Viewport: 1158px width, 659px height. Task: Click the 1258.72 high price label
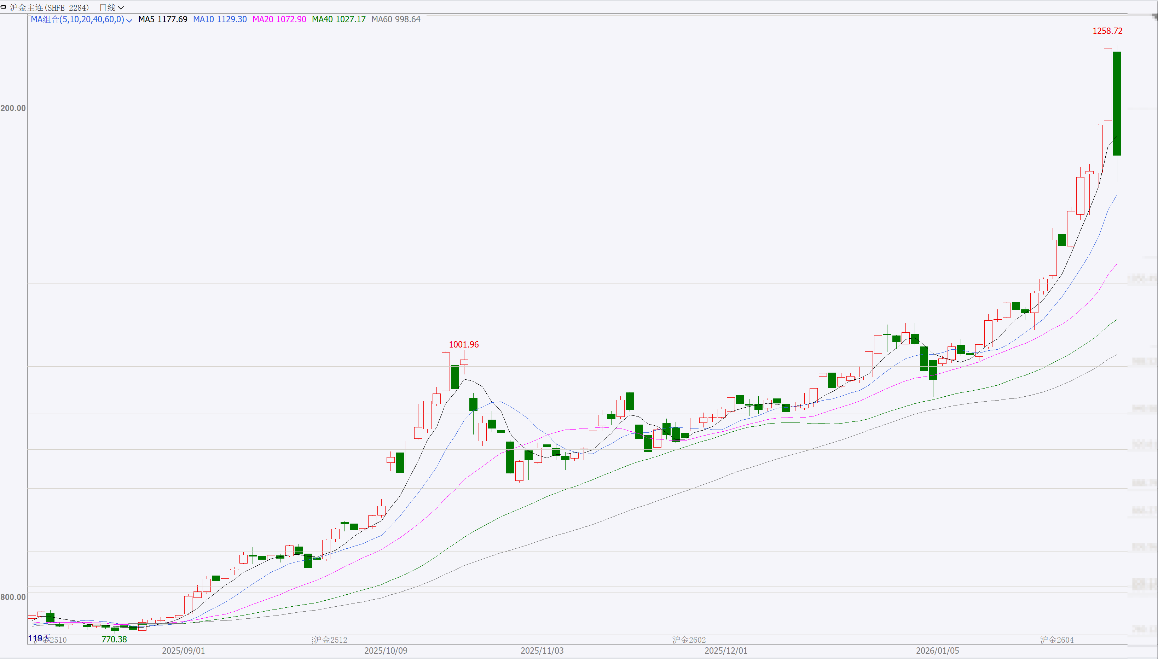pyautogui.click(x=1106, y=32)
